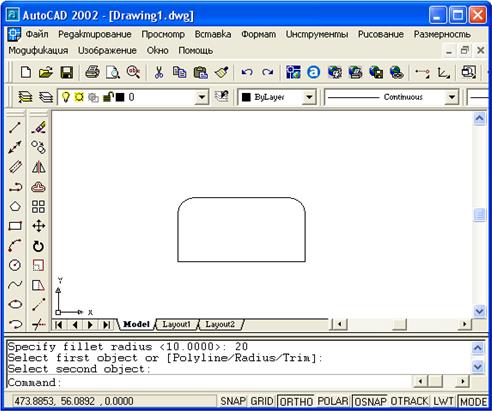Click the black layer 0 color square

pos(120,97)
